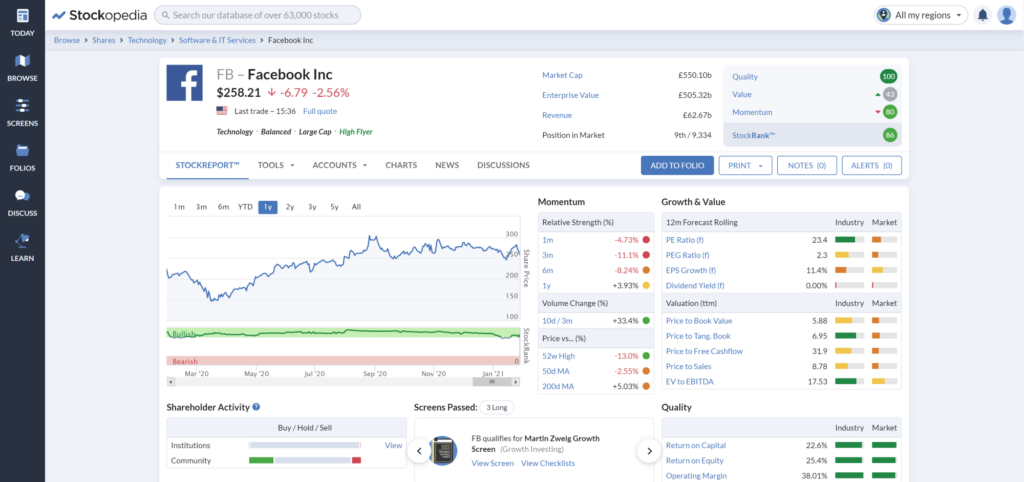
Task: Open the Learn lamp icon
Action: click(22, 241)
